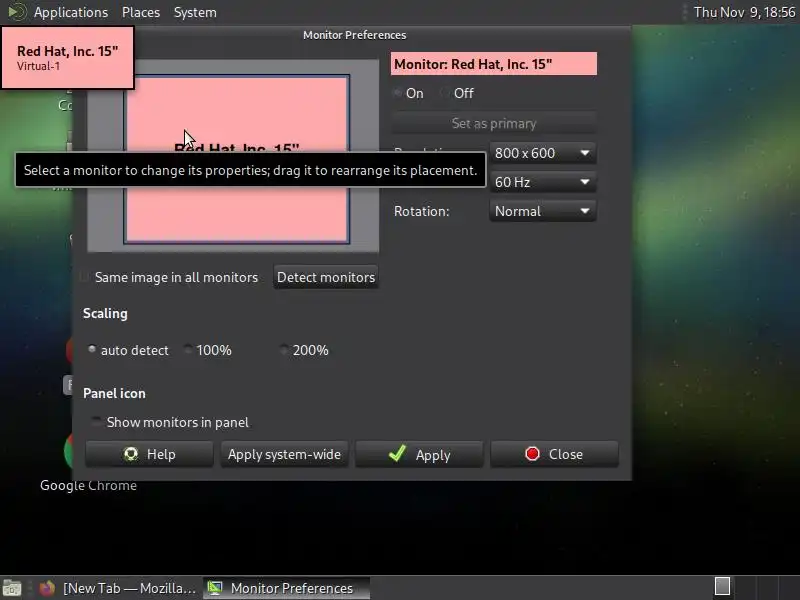Click the Apply system-wide button
The width and height of the screenshot is (800, 600).
click(x=284, y=454)
